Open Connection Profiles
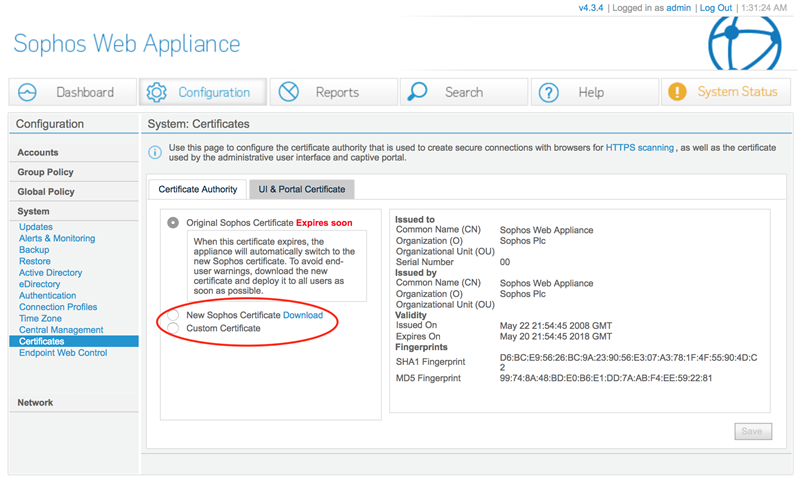The height and width of the screenshot is (479, 799). (58, 307)
